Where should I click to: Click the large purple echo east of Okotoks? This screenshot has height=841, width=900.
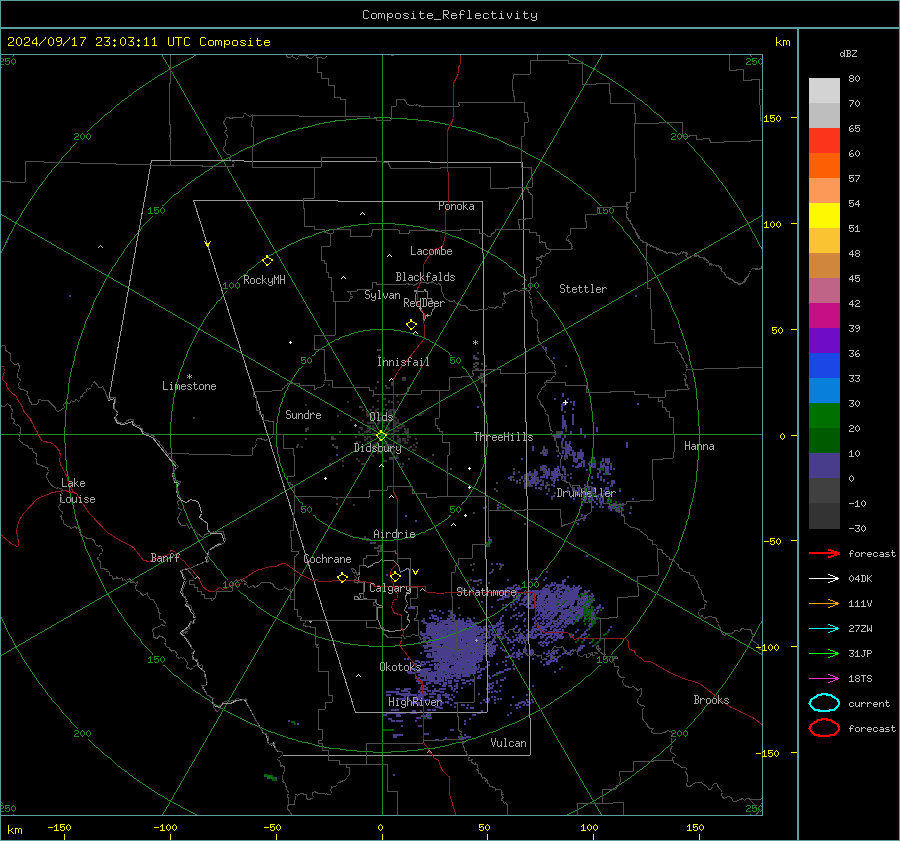click(x=456, y=646)
